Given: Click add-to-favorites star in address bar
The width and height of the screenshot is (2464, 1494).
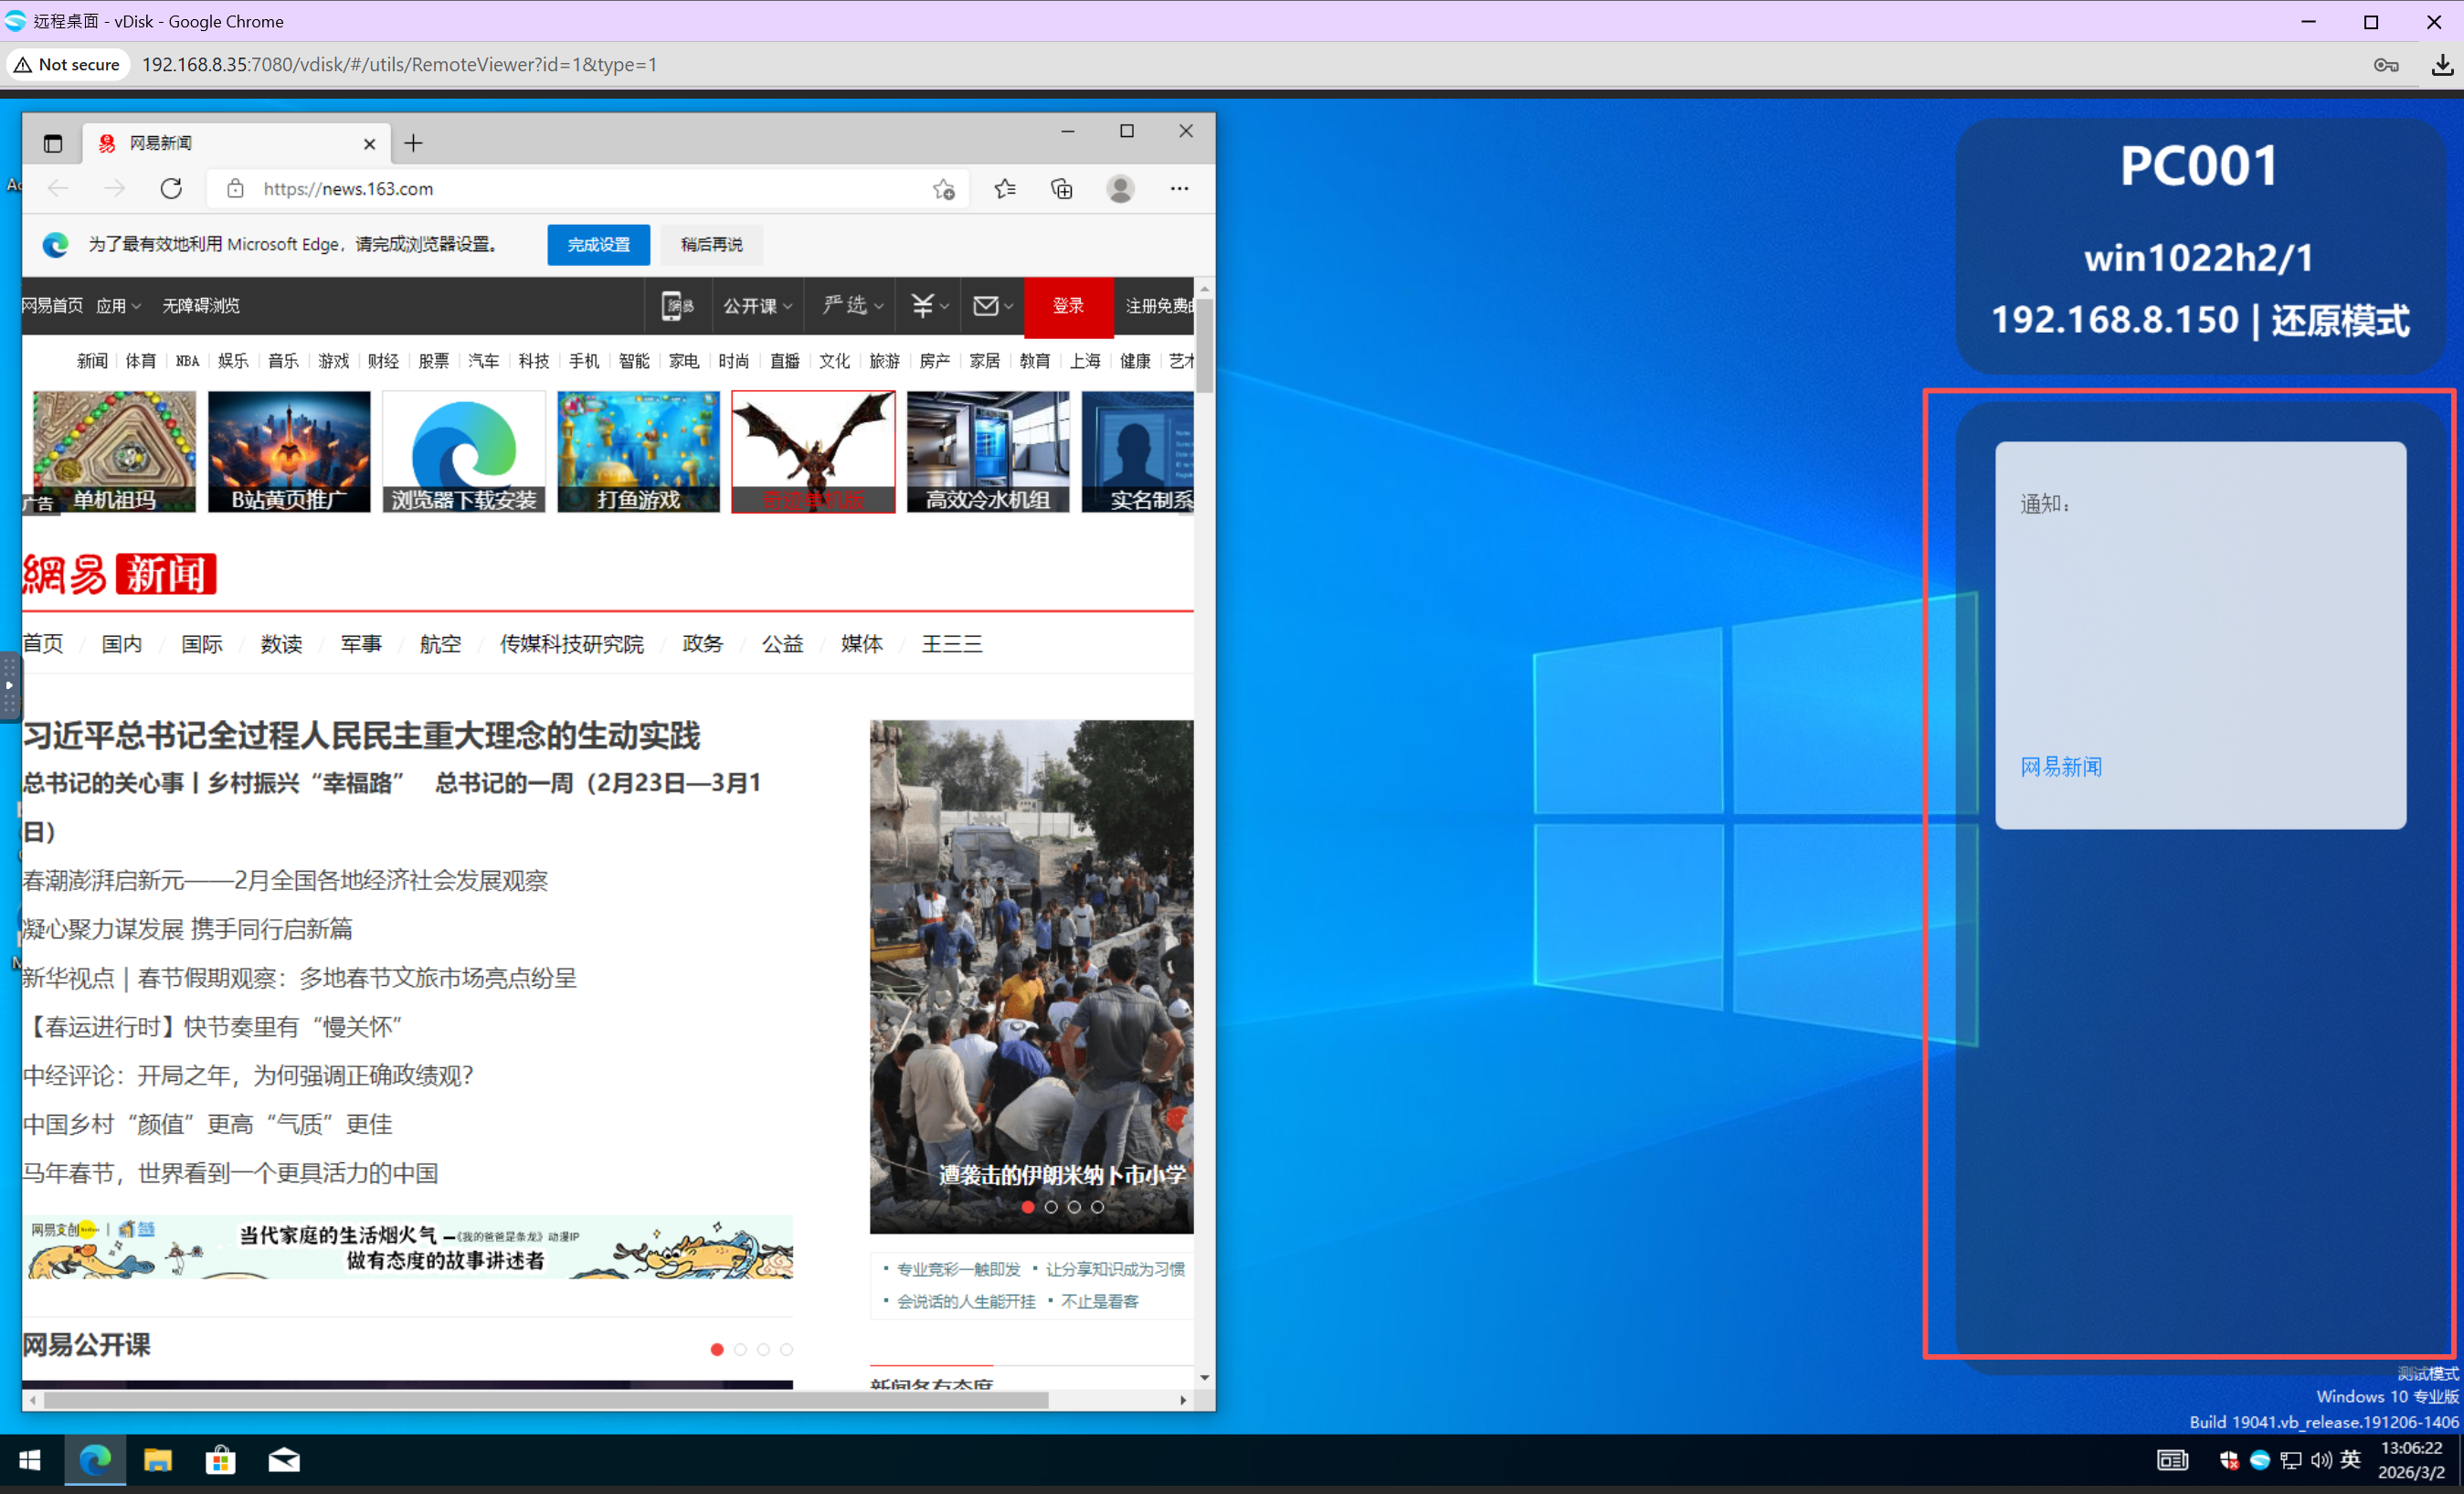Looking at the screenshot, I should (x=943, y=189).
